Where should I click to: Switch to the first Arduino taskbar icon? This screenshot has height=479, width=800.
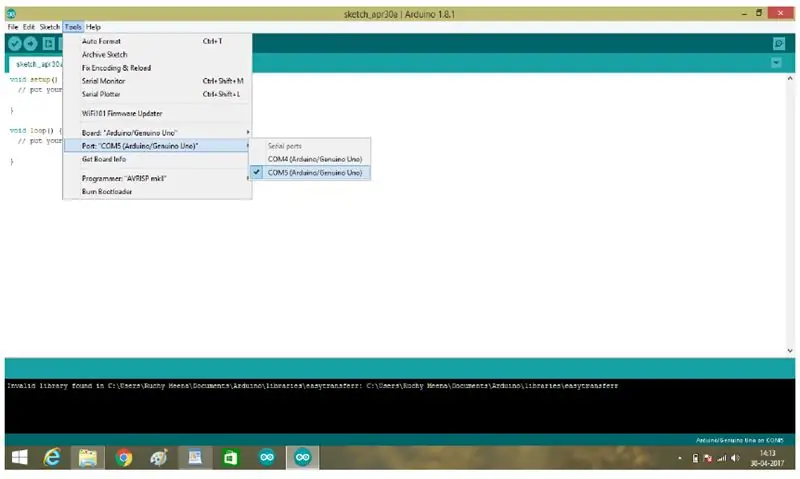click(x=267, y=458)
